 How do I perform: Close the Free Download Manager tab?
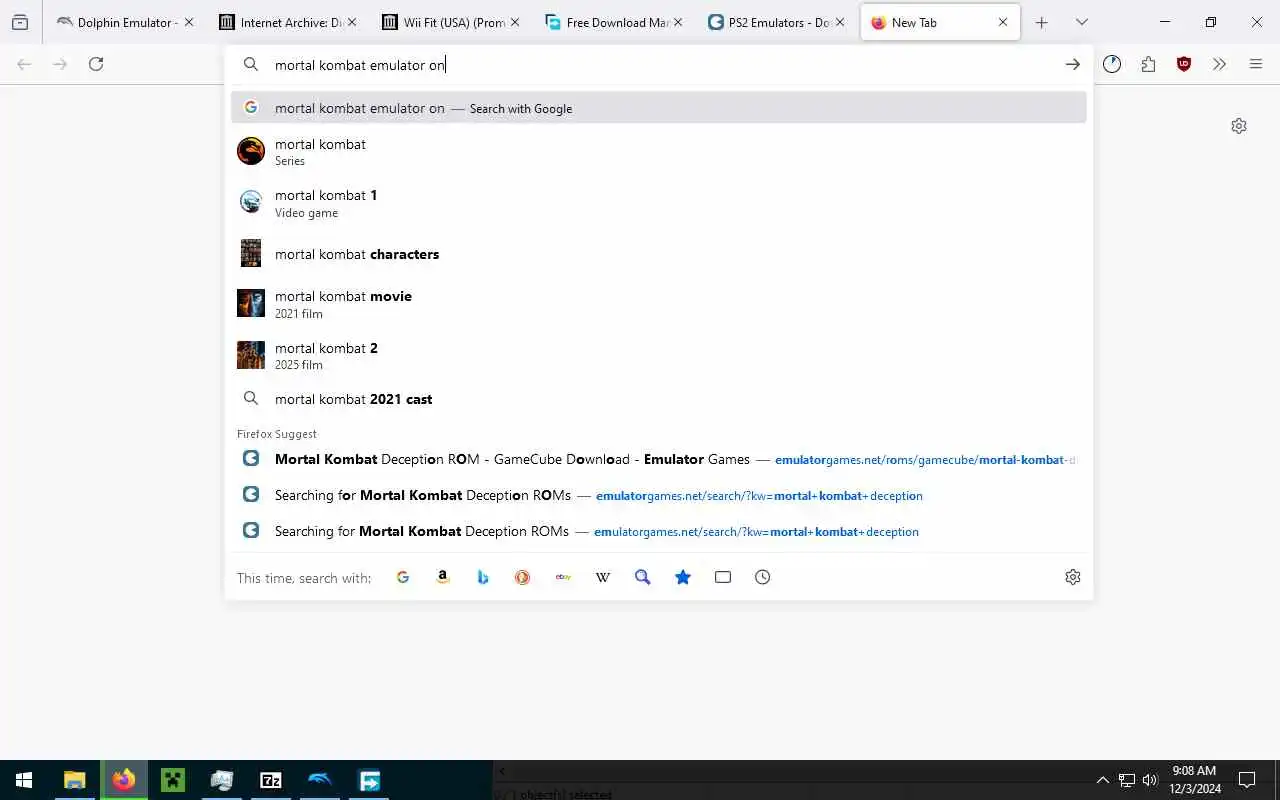click(x=677, y=22)
